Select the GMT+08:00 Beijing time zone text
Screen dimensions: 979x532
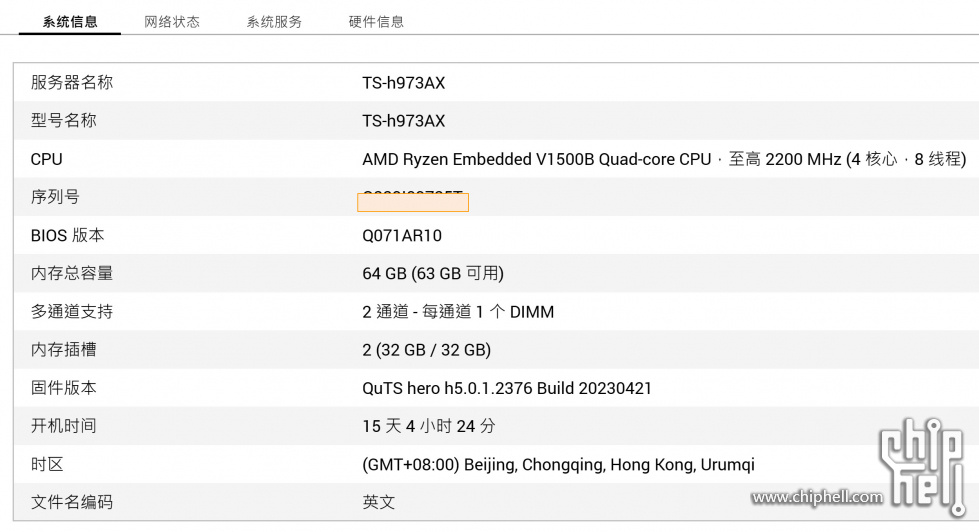[558, 465]
